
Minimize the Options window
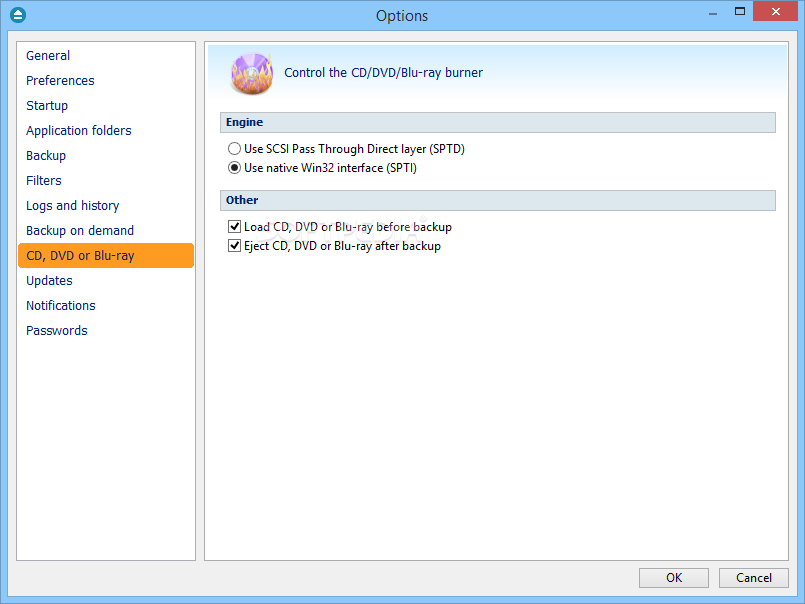[x=713, y=13]
